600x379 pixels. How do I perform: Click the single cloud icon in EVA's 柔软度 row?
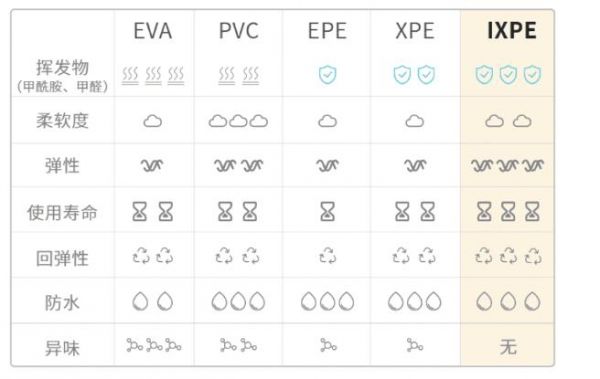pyautogui.click(x=153, y=121)
